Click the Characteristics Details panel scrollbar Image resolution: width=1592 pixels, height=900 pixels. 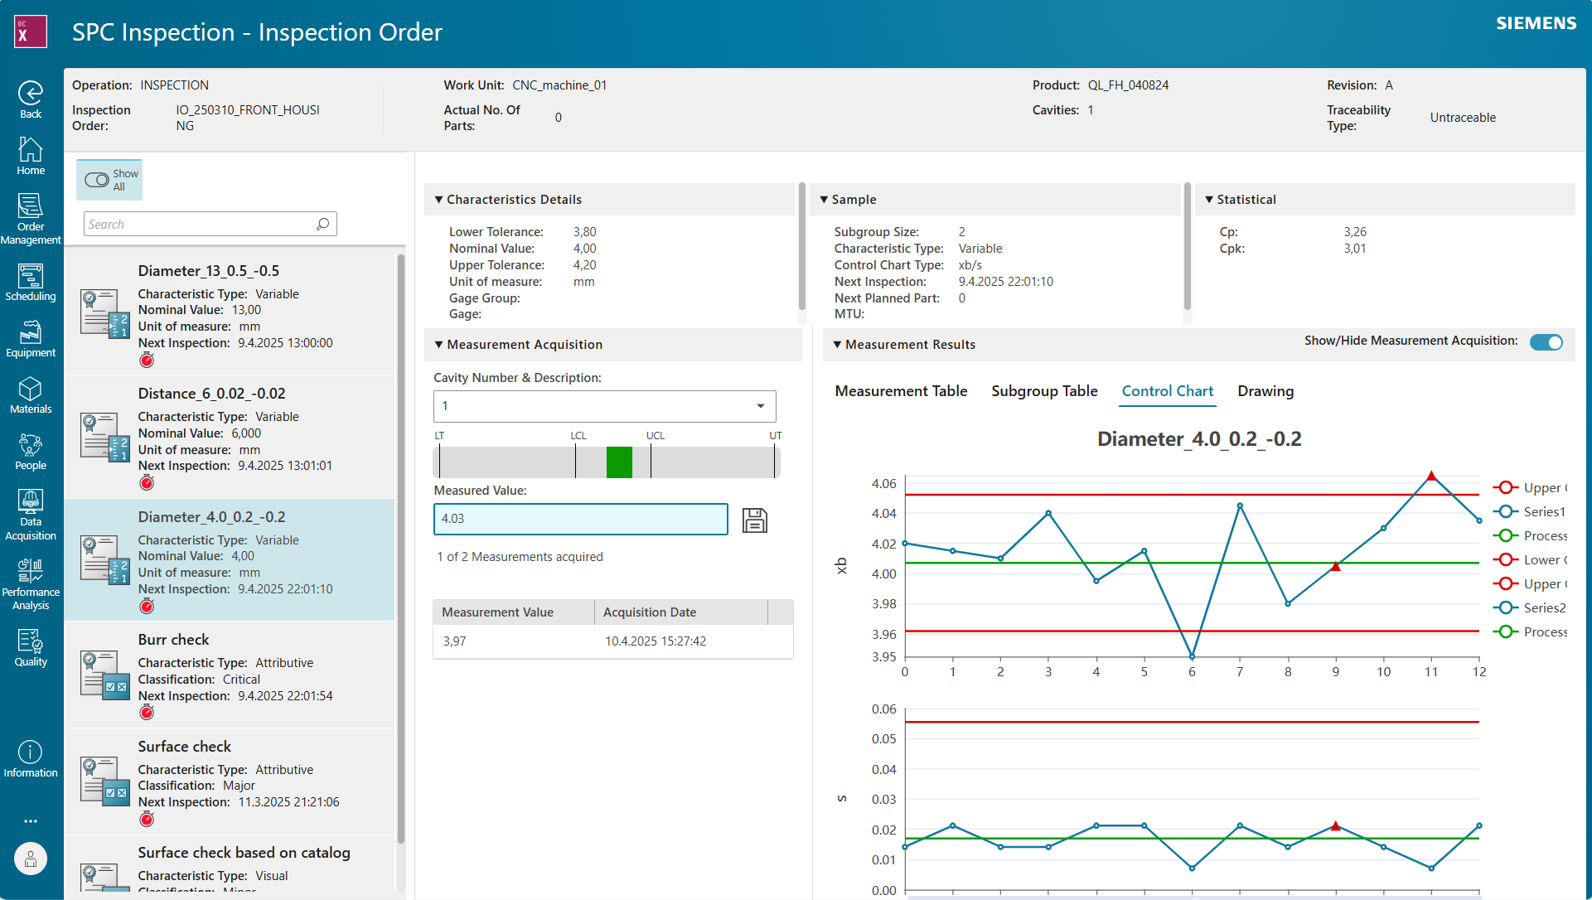point(802,247)
